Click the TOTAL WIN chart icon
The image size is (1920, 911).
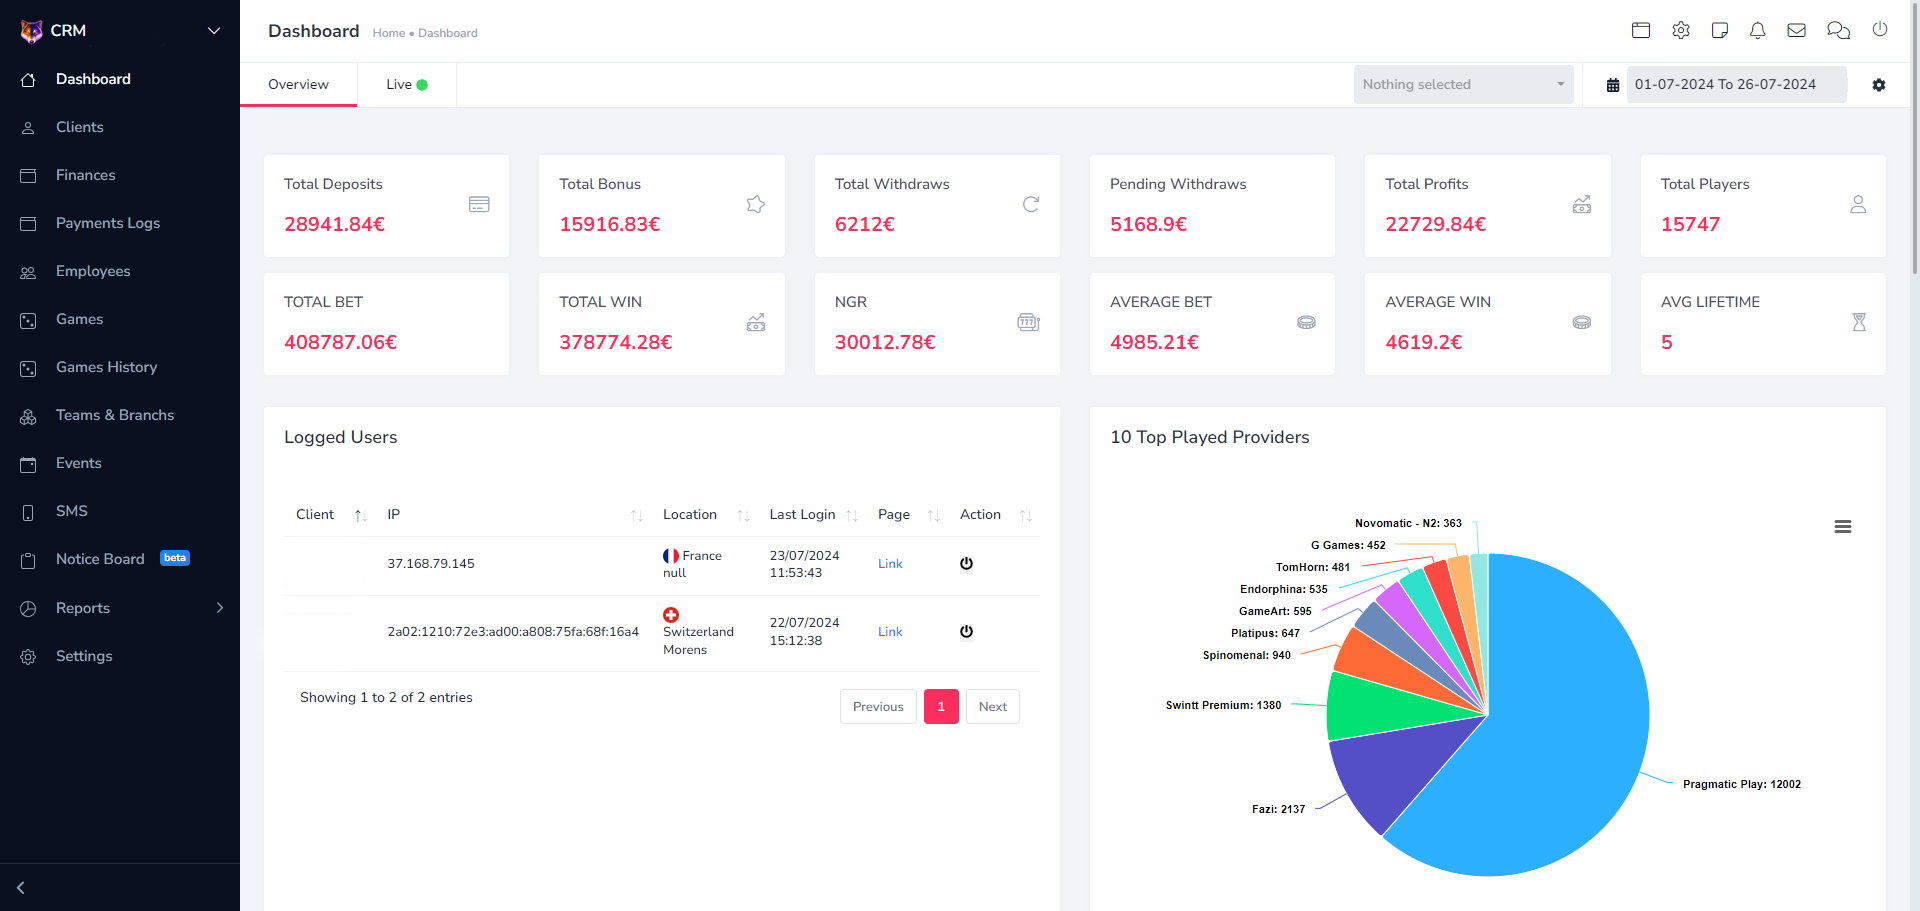[x=756, y=322]
